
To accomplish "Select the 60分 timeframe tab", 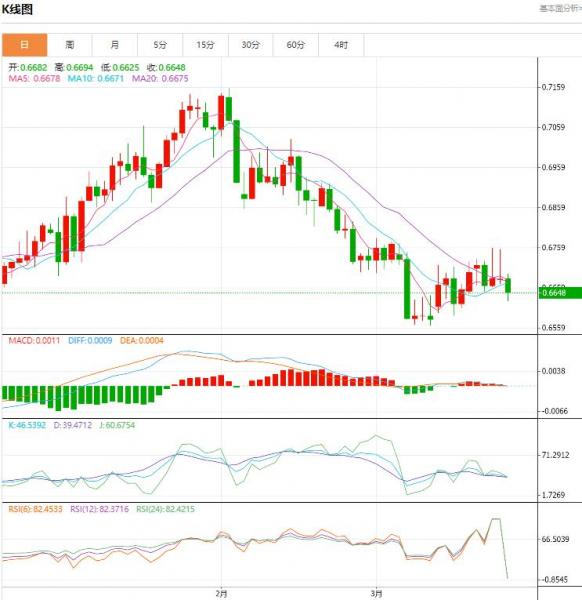I will coord(296,45).
